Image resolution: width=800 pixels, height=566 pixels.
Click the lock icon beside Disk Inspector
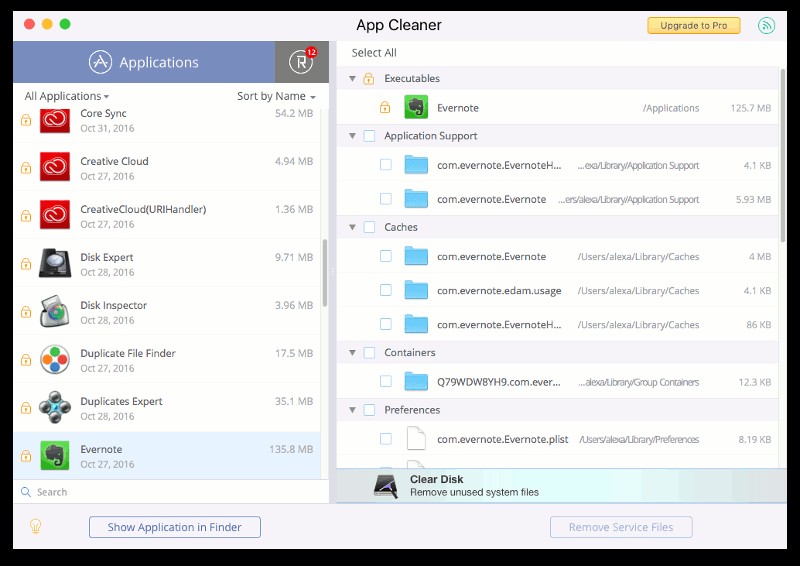26,312
